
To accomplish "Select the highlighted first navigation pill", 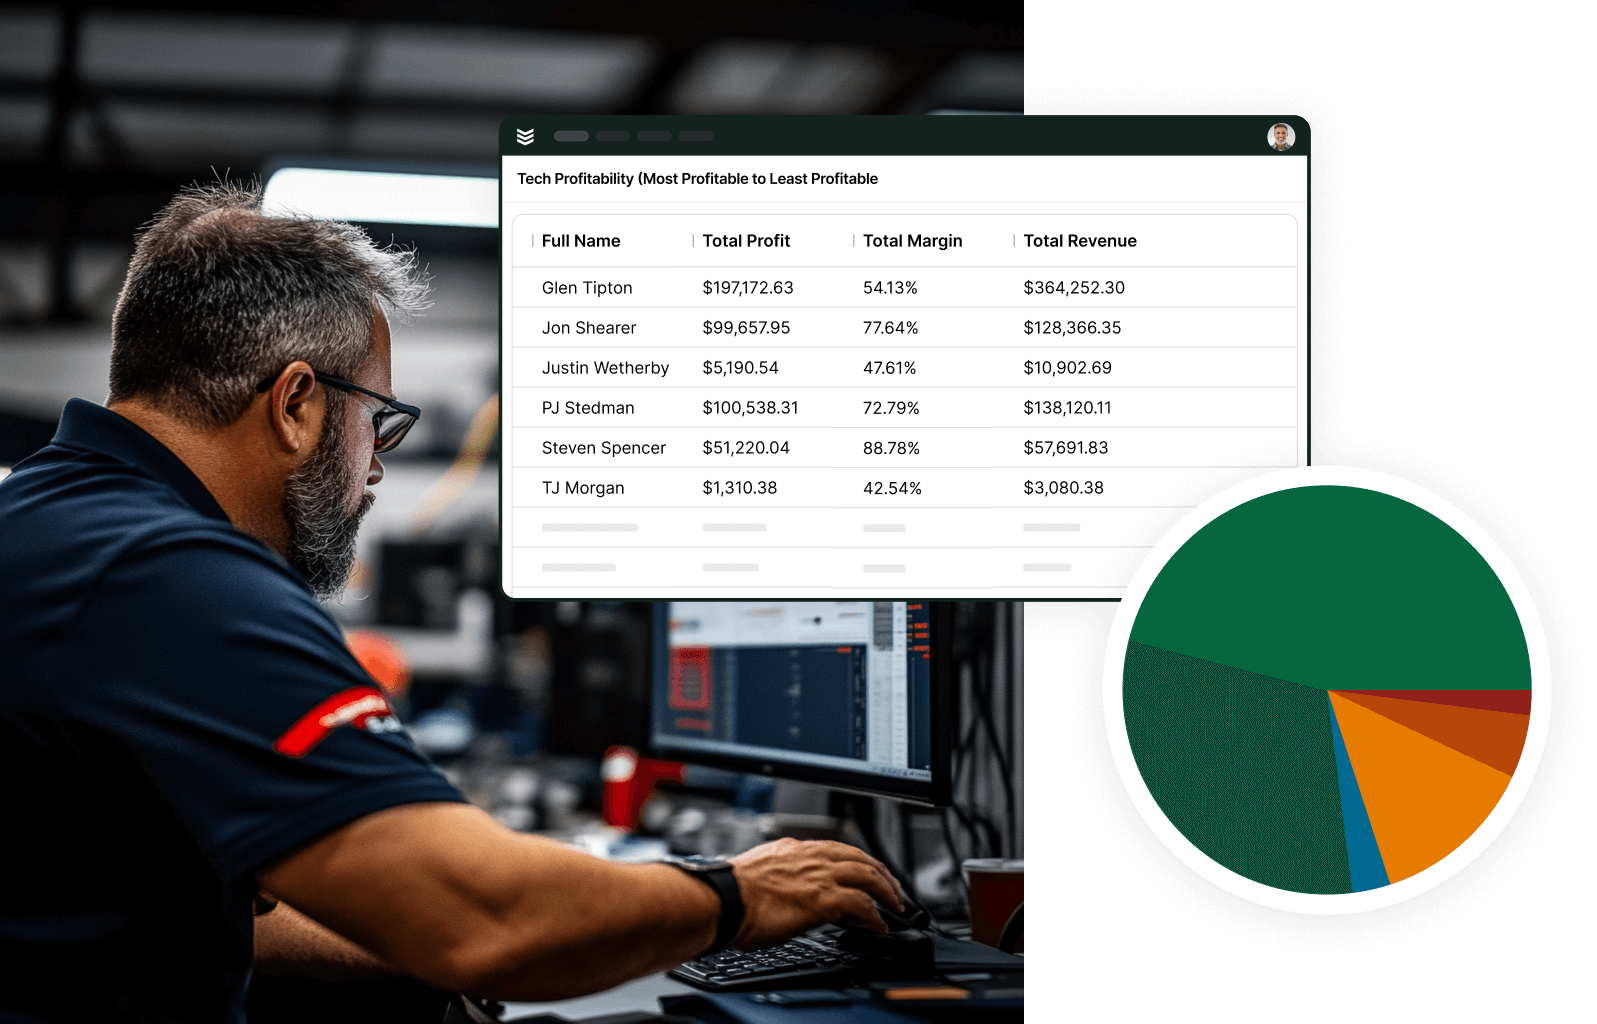I will pyautogui.click(x=571, y=136).
